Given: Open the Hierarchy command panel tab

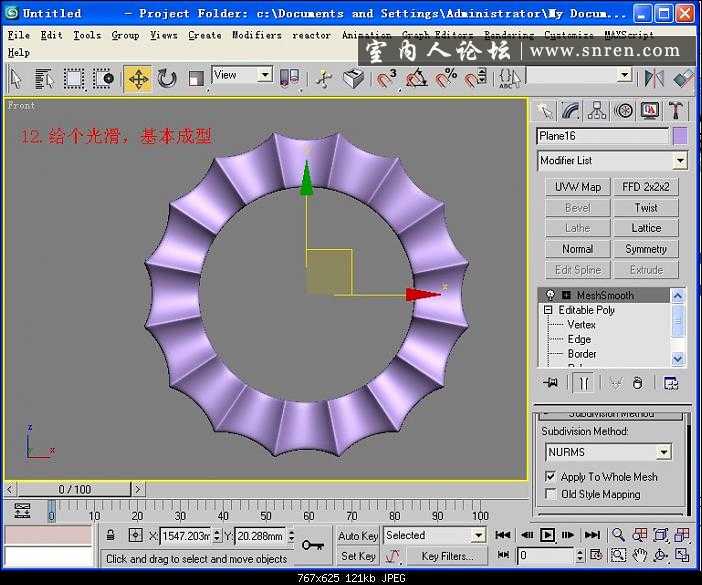Looking at the screenshot, I should [597, 111].
